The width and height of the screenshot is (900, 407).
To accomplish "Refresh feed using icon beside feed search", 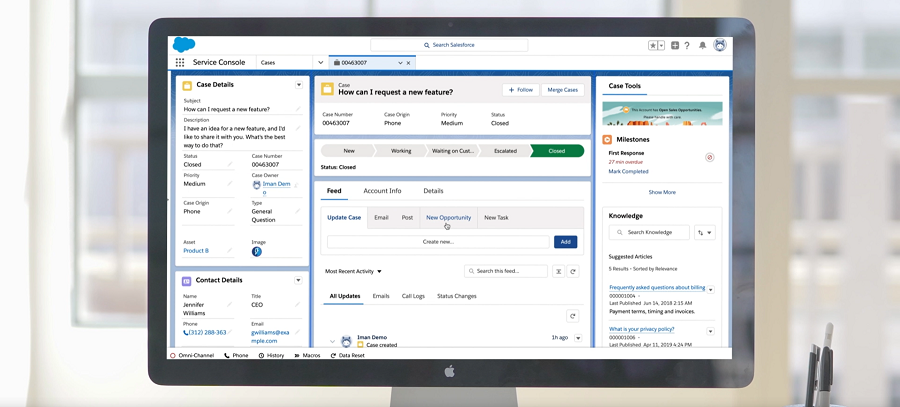I will [573, 271].
